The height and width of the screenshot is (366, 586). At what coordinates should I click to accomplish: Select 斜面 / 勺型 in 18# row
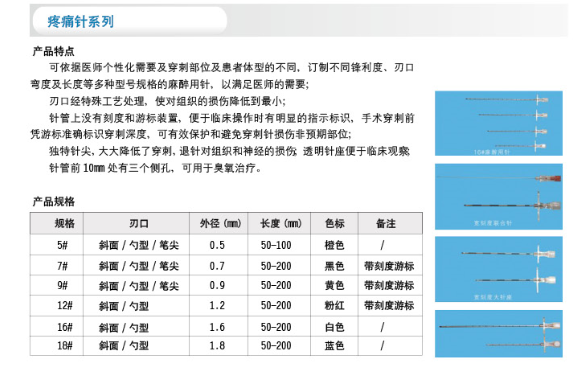coord(124,346)
